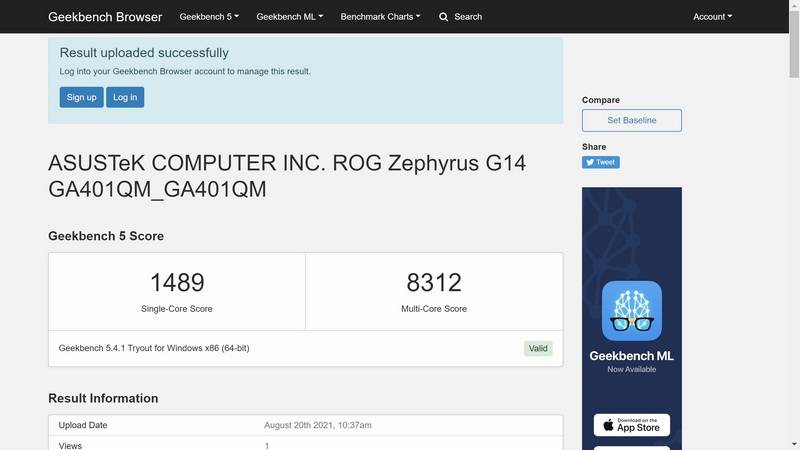Image resolution: width=800 pixels, height=450 pixels.
Task: Click the Geekbench 5.4.1 Tryout version text
Action: [154, 348]
